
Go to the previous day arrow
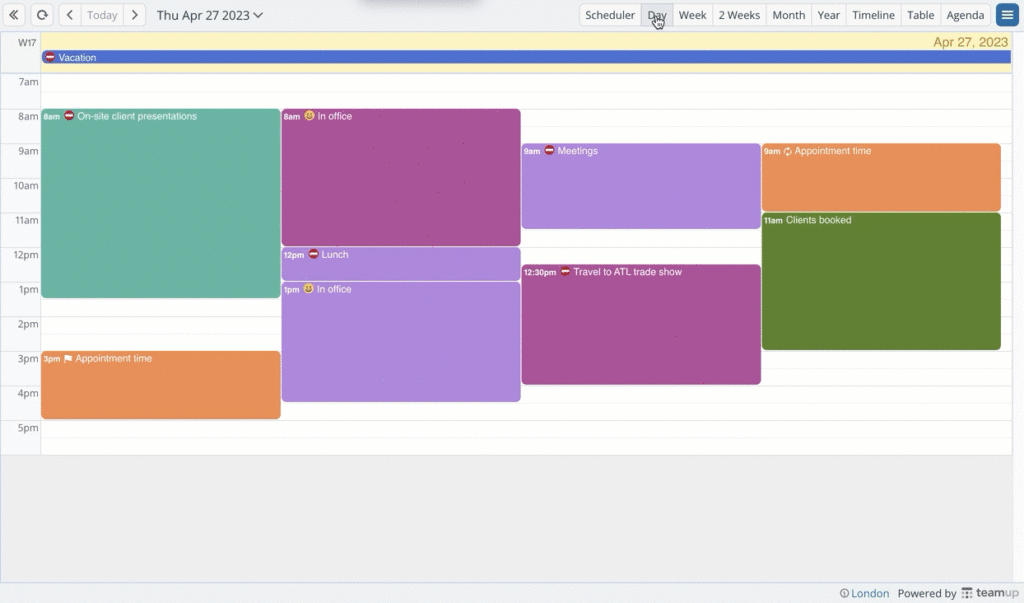click(69, 15)
